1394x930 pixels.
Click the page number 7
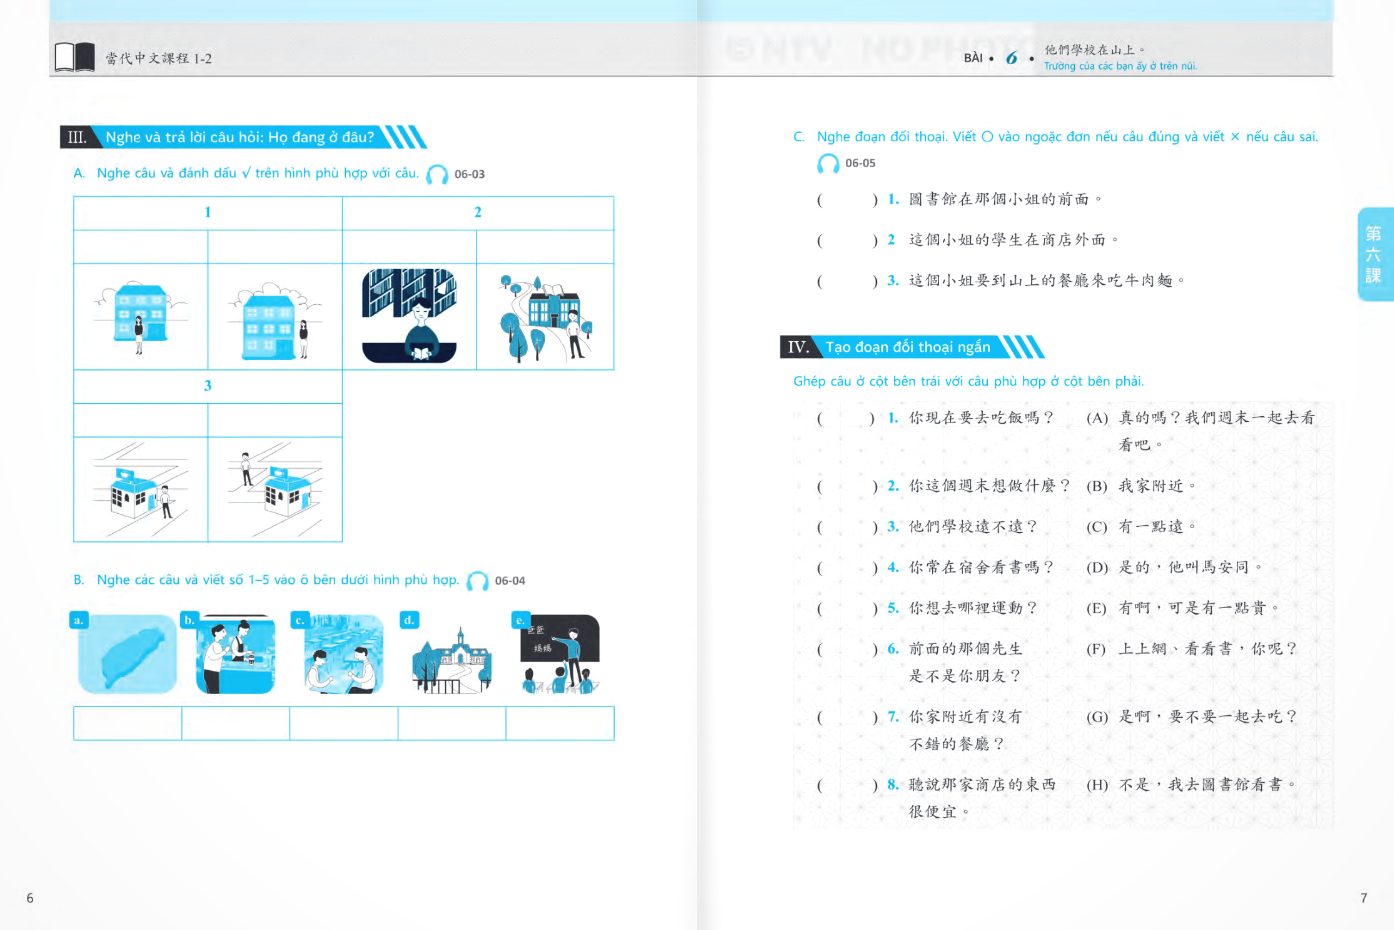click(1363, 898)
